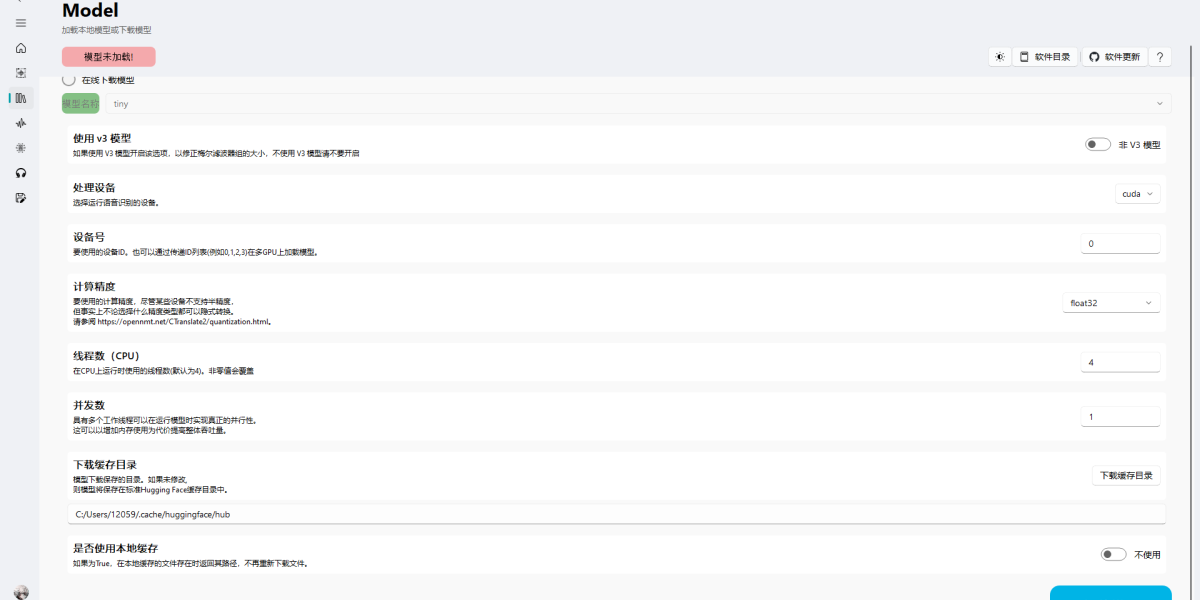Click the cache path text field
Screen dimensions: 1200x600
click(x=616, y=514)
